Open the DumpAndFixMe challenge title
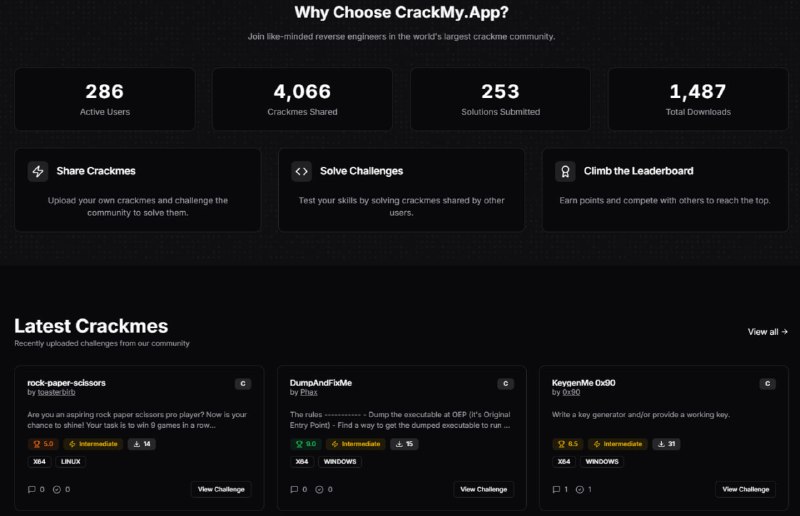This screenshot has width=800, height=516. (x=321, y=383)
